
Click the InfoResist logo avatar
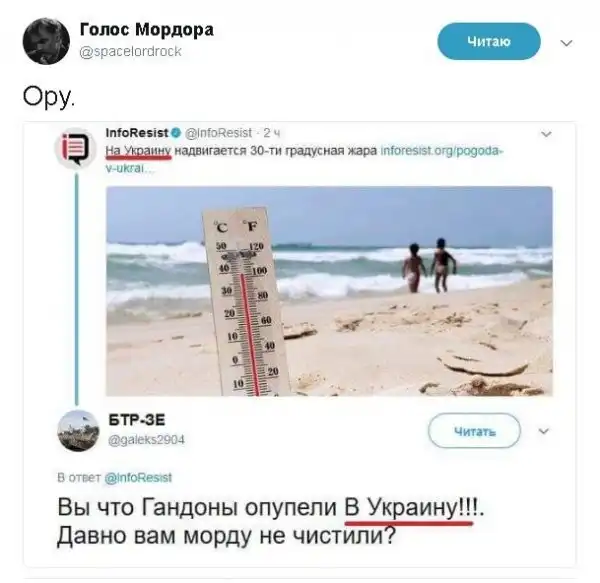click(75, 148)
